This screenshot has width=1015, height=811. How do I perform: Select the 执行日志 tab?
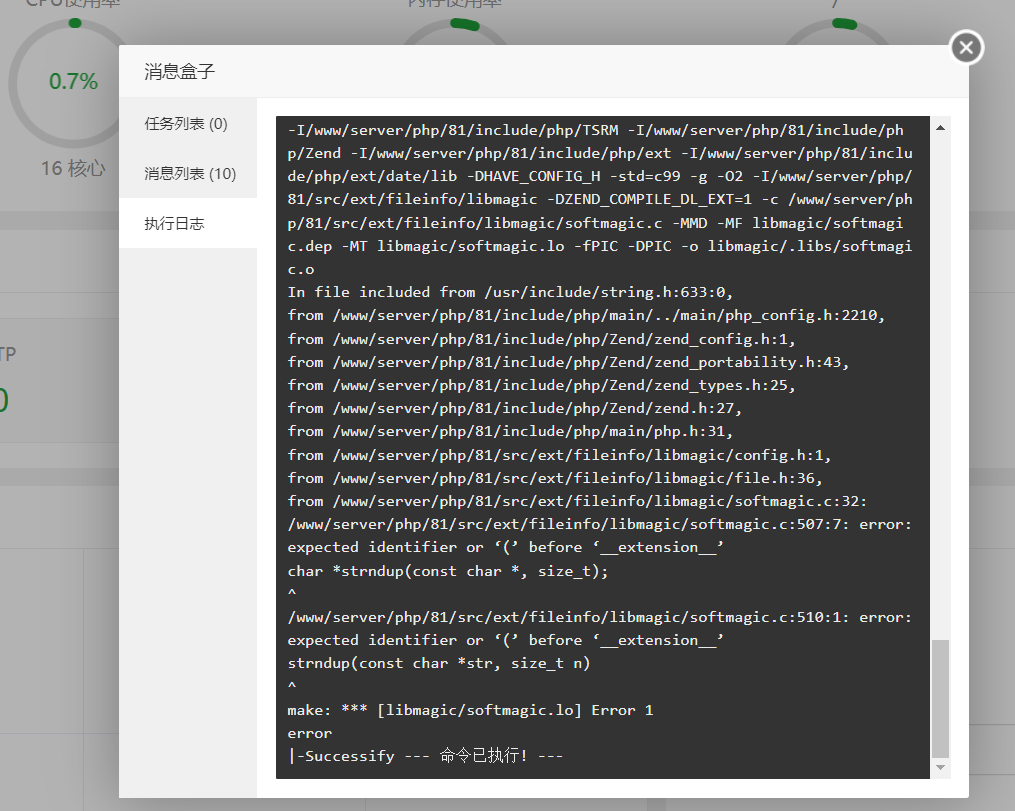188,223
